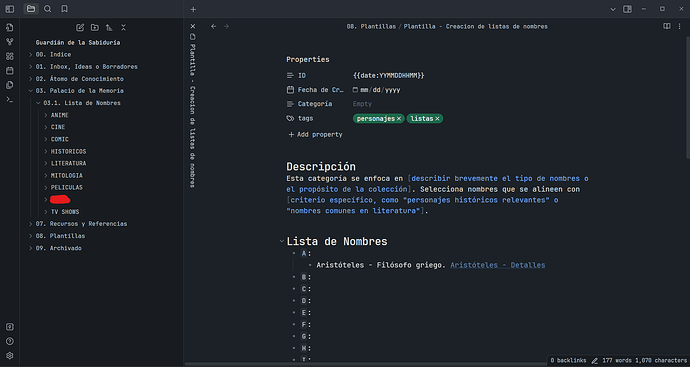Open the tab list dropdown
The height and width of the screenshot is (367, 690).
tap(613, 9)
